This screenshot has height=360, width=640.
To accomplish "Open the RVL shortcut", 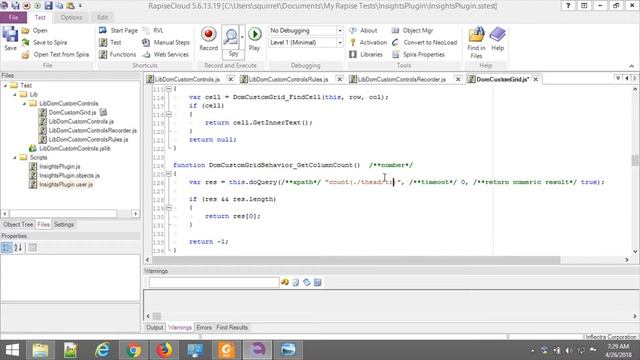I will 153,31.
